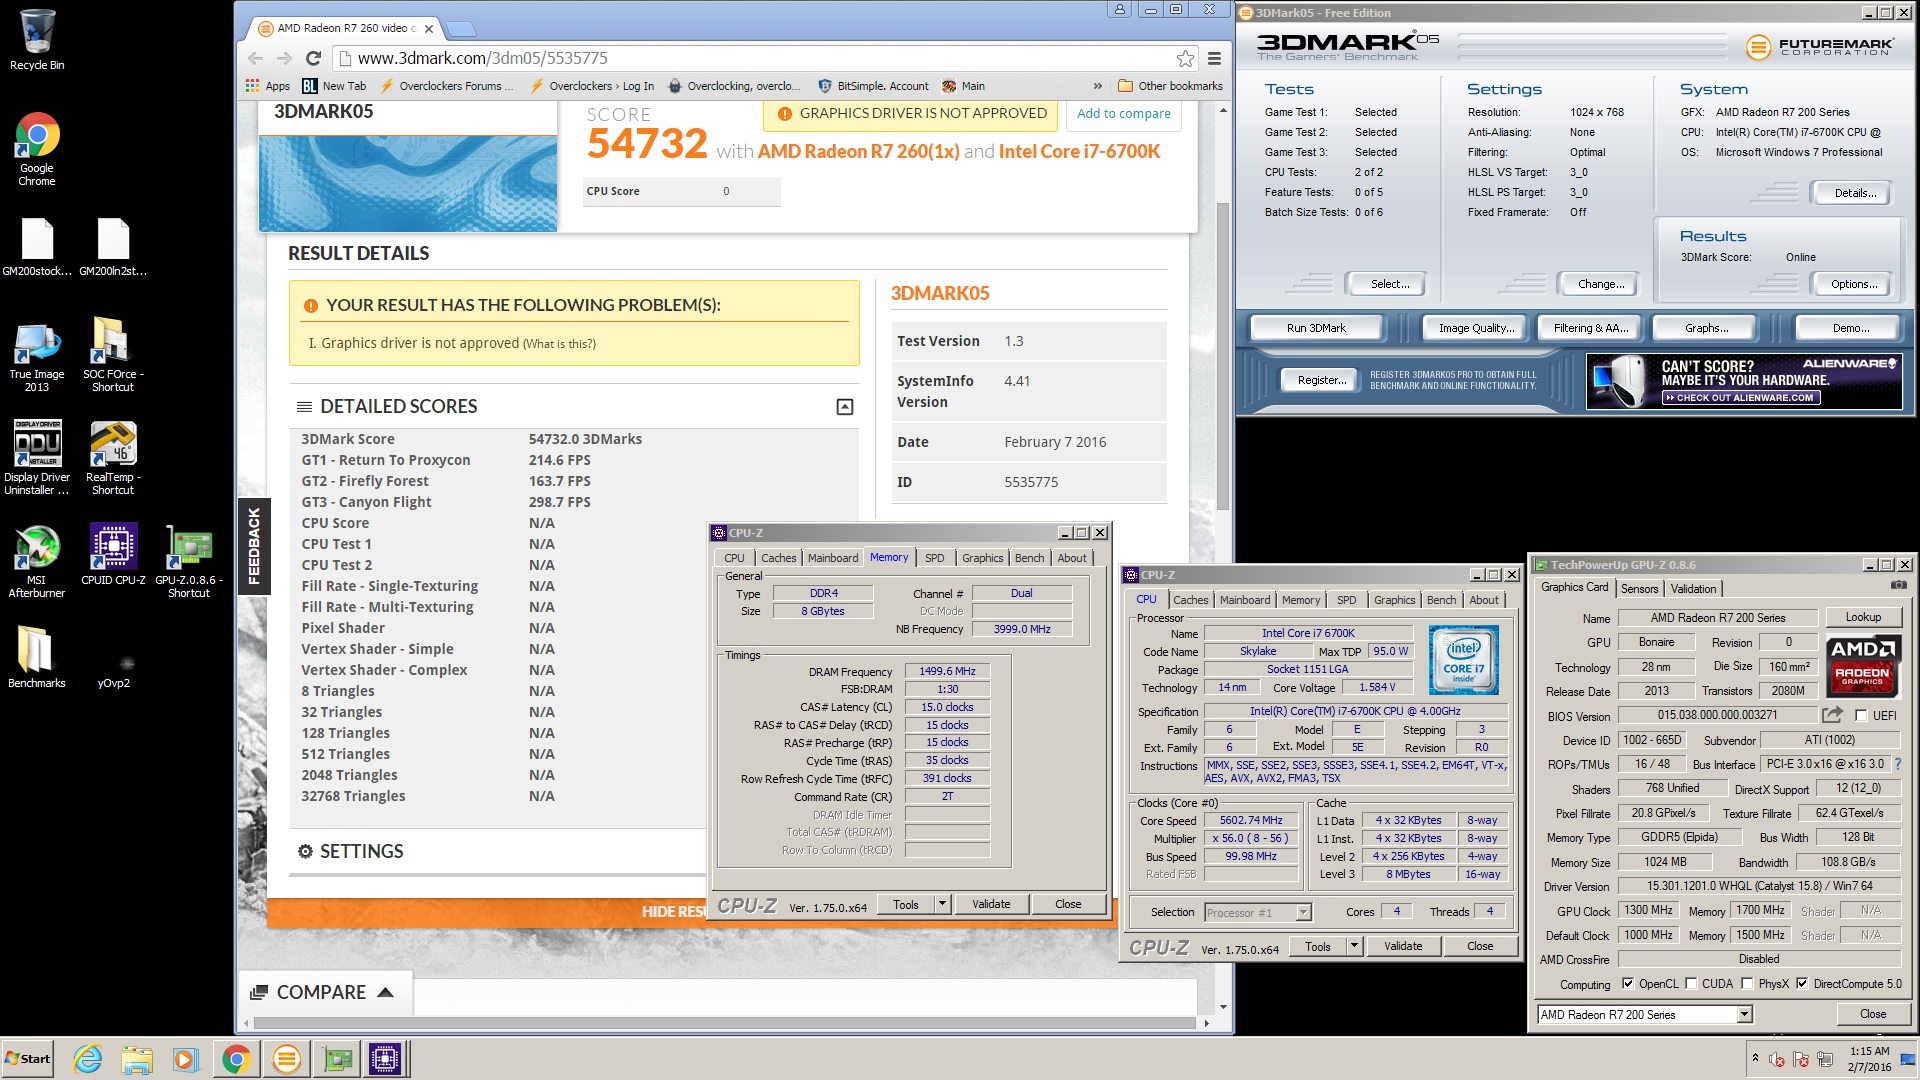Viewport: 1920px width, 1080px height.
Task: Click Lookup button in GPU-Z
Action: (1863, 617)
